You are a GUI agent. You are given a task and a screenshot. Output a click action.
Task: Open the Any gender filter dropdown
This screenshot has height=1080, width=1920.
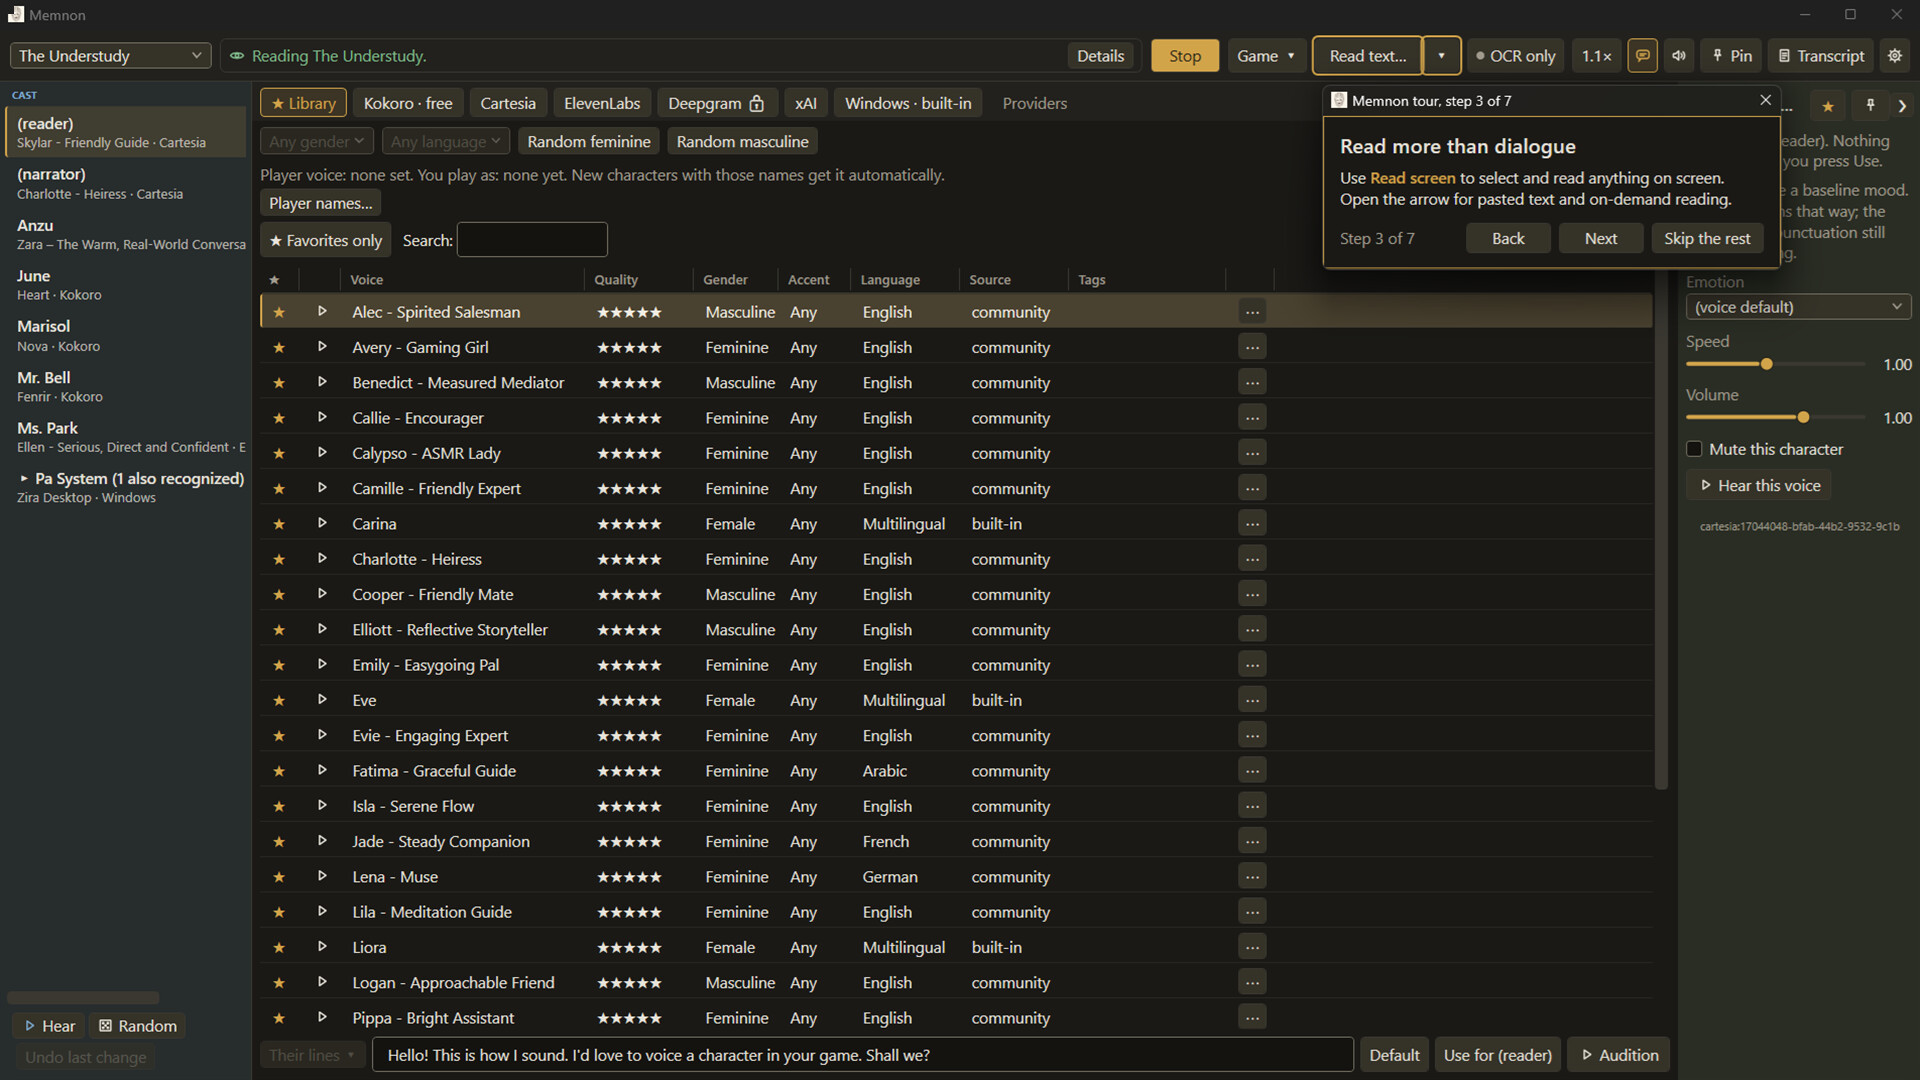point(316,141)
